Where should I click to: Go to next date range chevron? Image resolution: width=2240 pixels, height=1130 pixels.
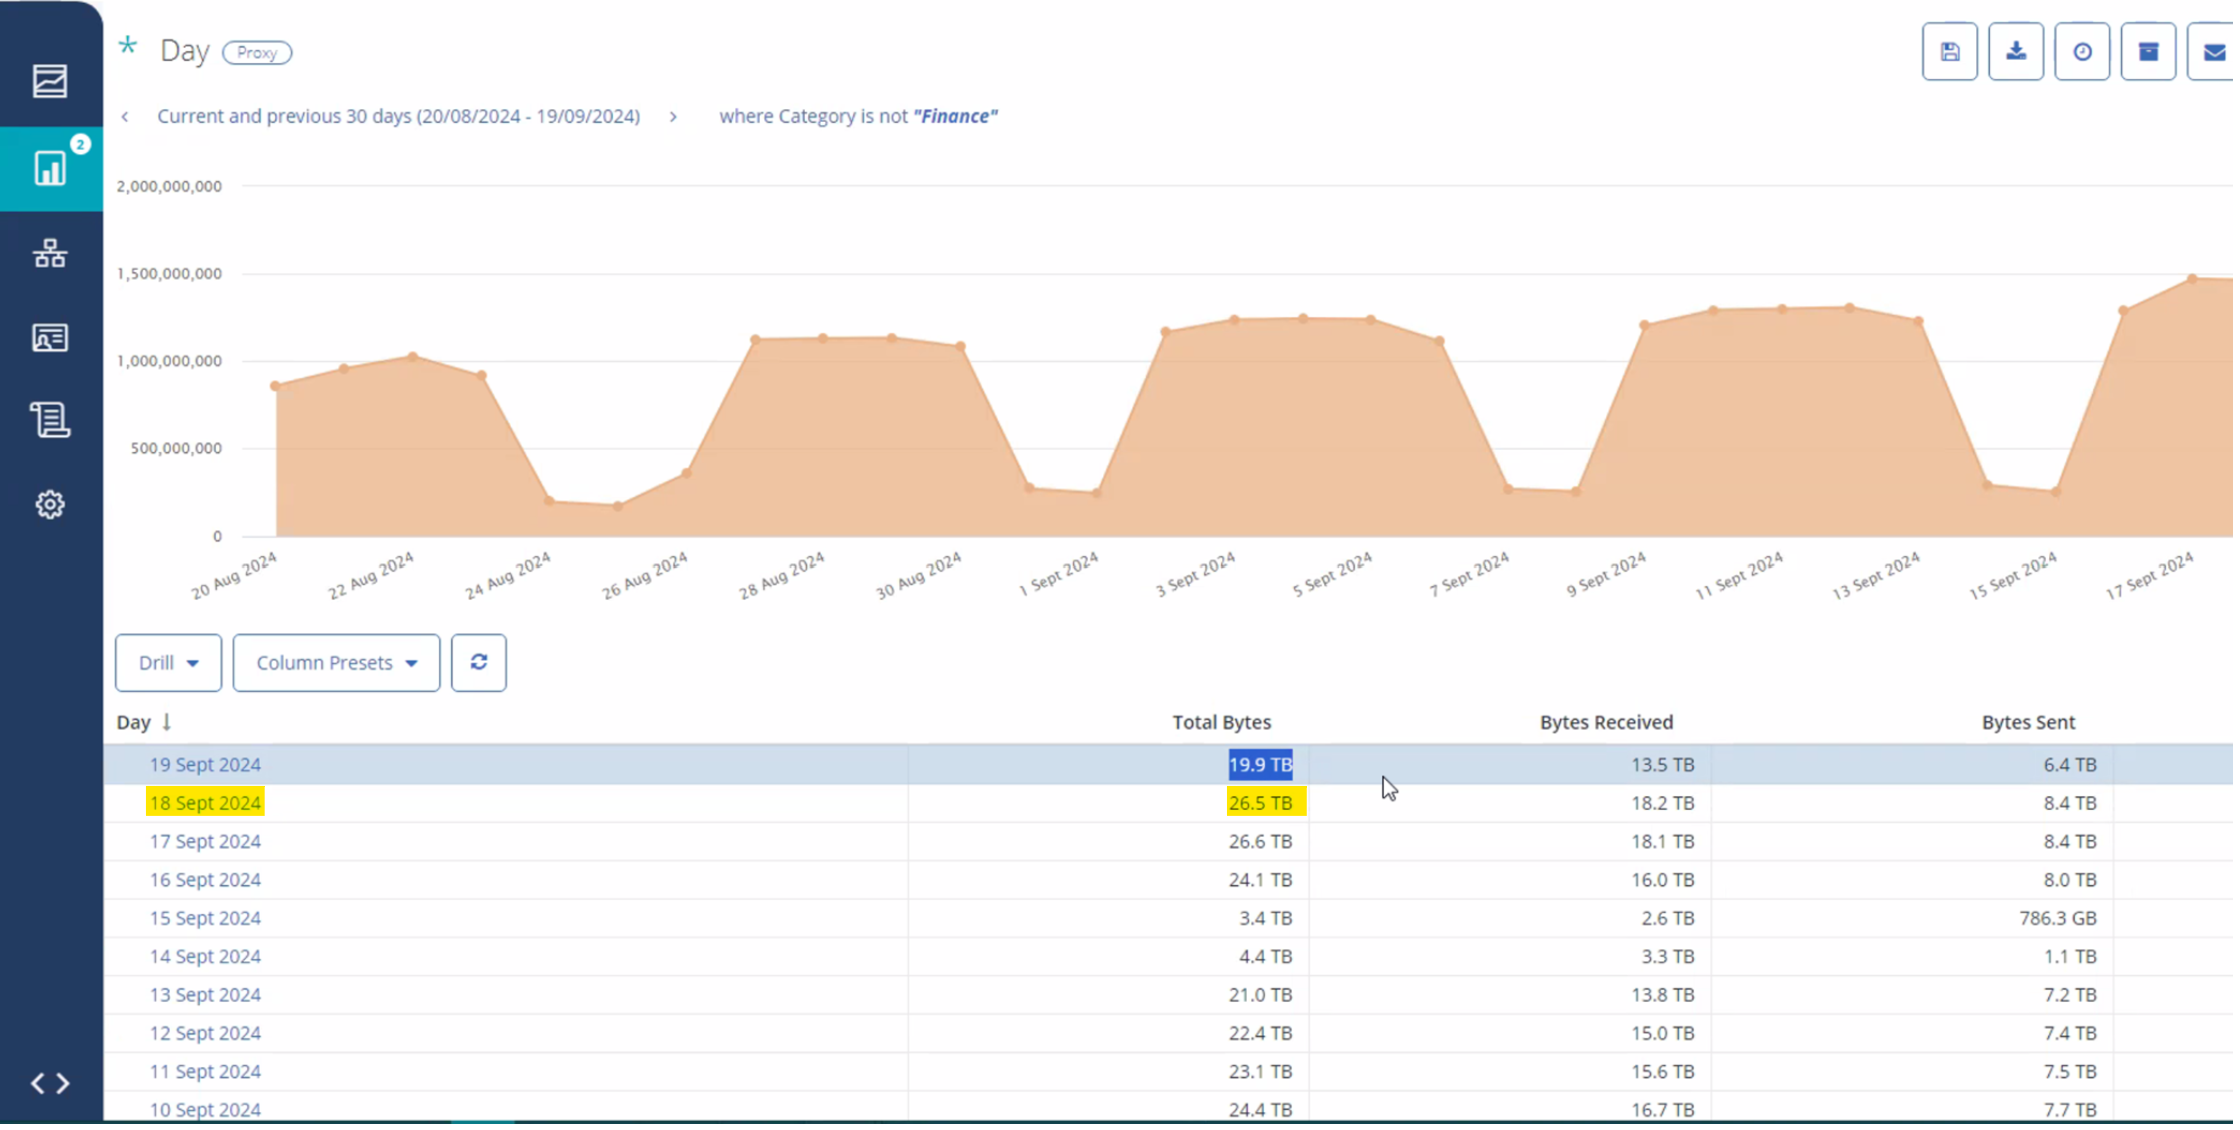click(x=675, y=117)
